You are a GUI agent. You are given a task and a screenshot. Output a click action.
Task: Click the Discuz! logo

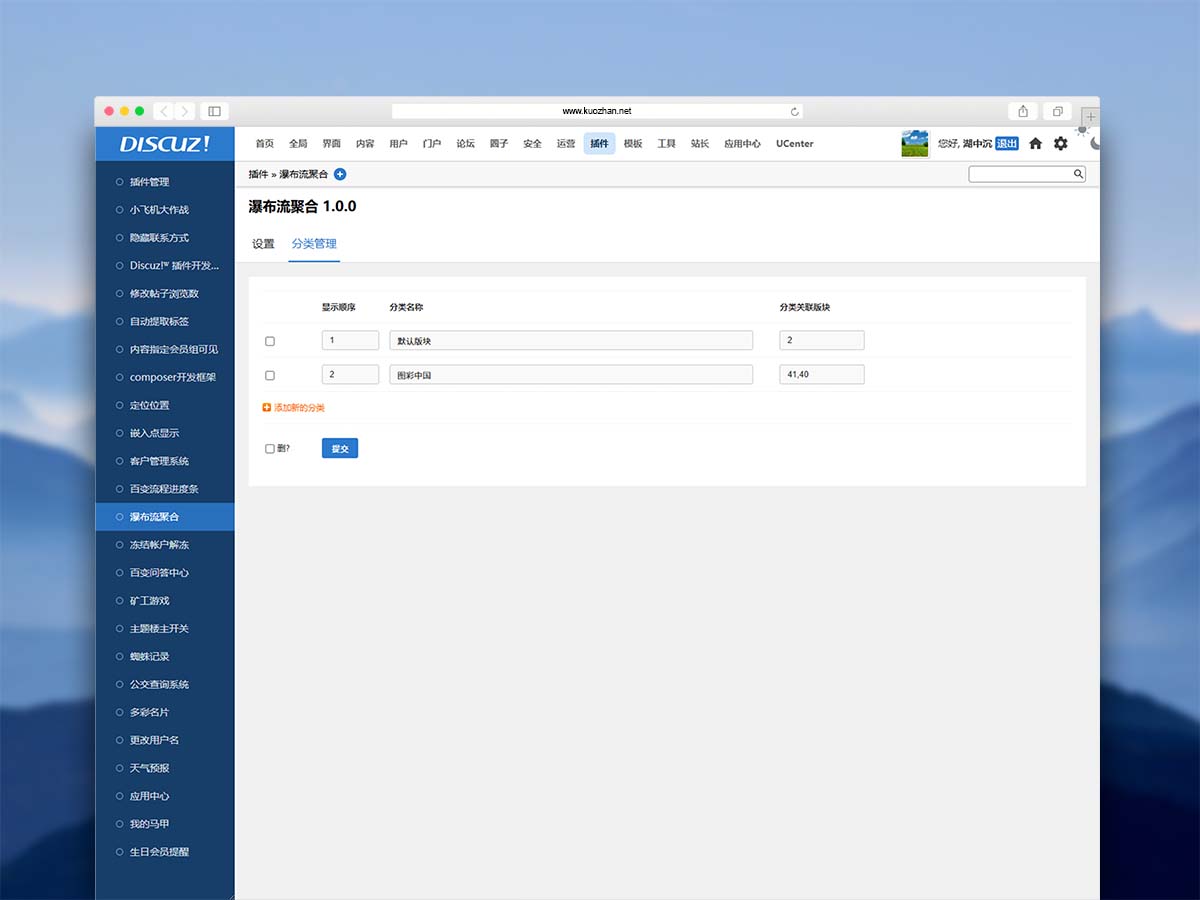[165, 144]
